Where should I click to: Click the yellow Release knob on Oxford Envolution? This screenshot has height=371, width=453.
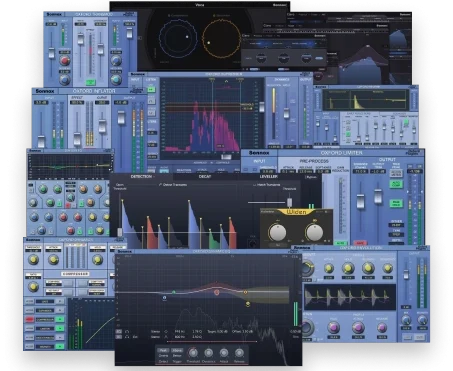pyautogui.click(x=368, y=267)
